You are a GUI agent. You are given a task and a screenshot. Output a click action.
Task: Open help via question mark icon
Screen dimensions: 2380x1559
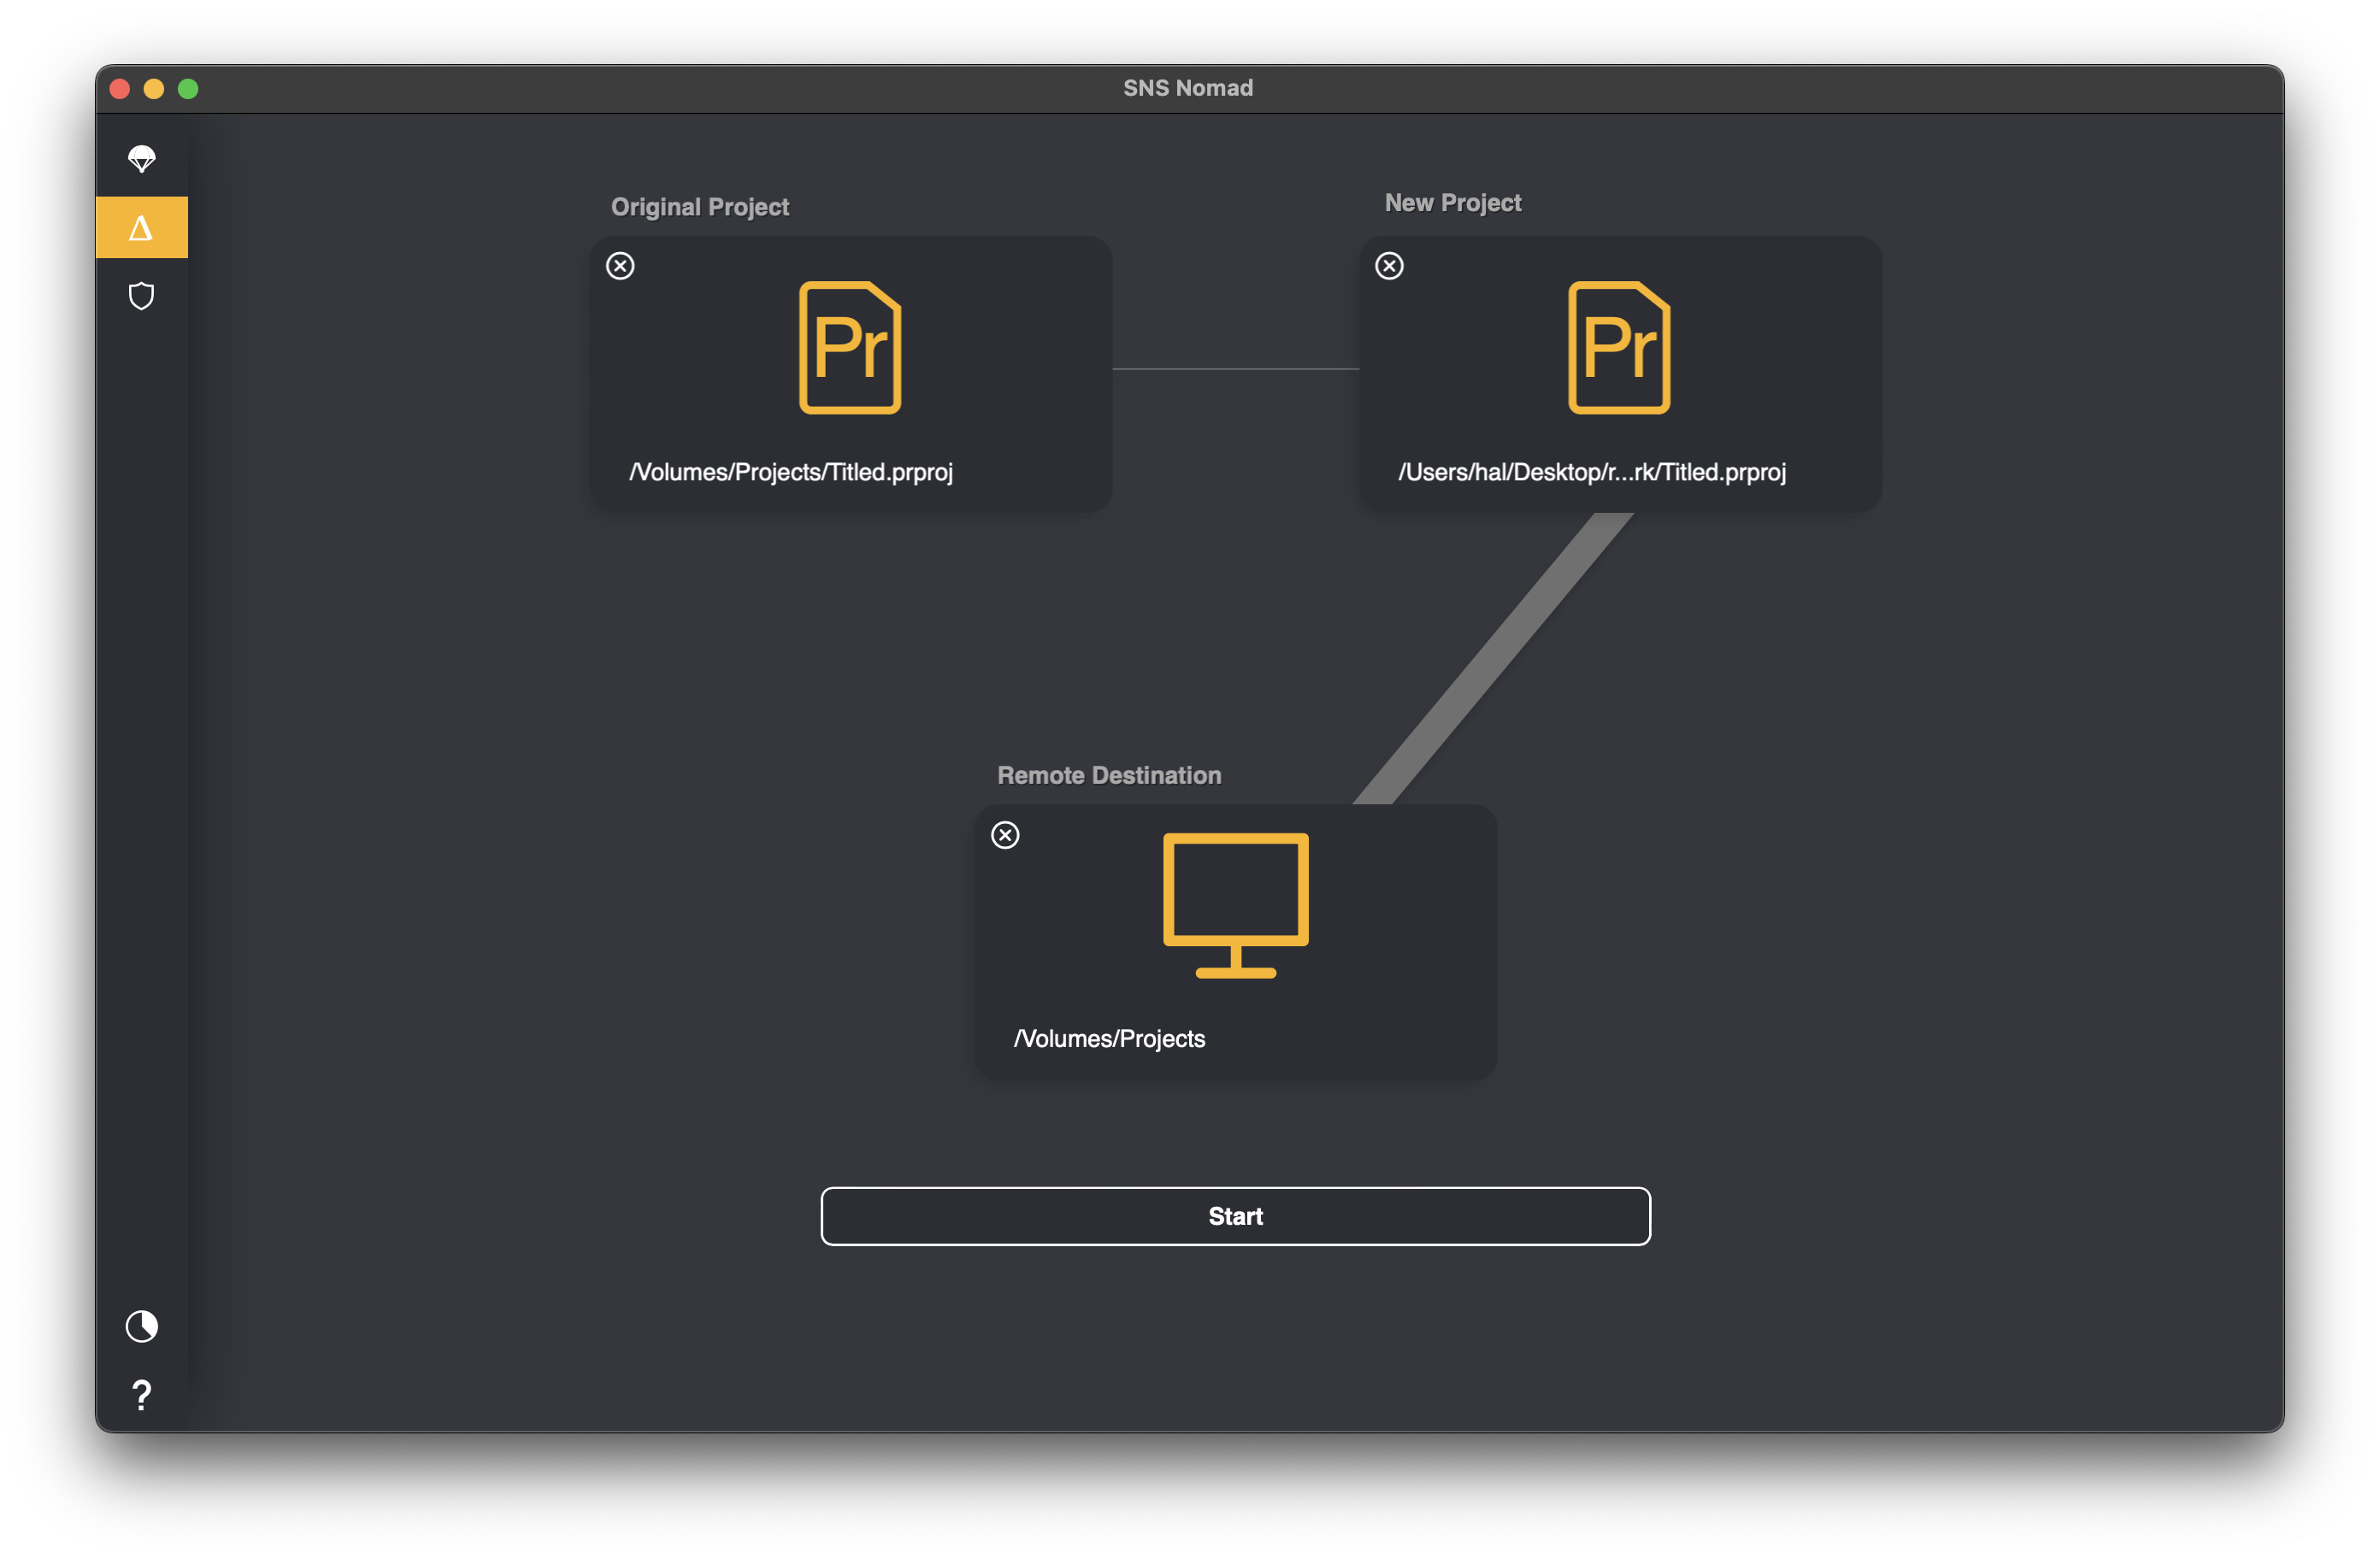141,1394
